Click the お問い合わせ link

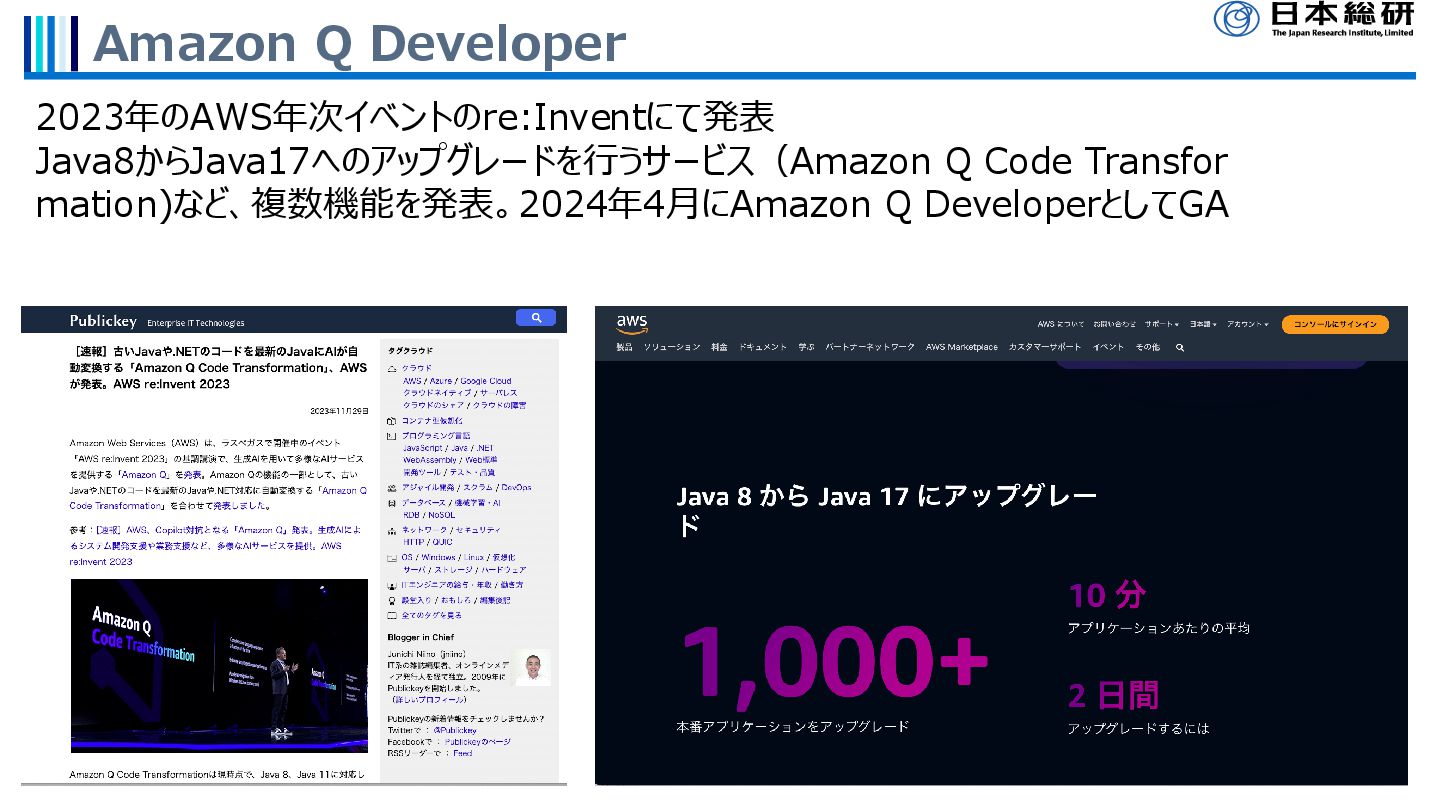(1114, 324)
